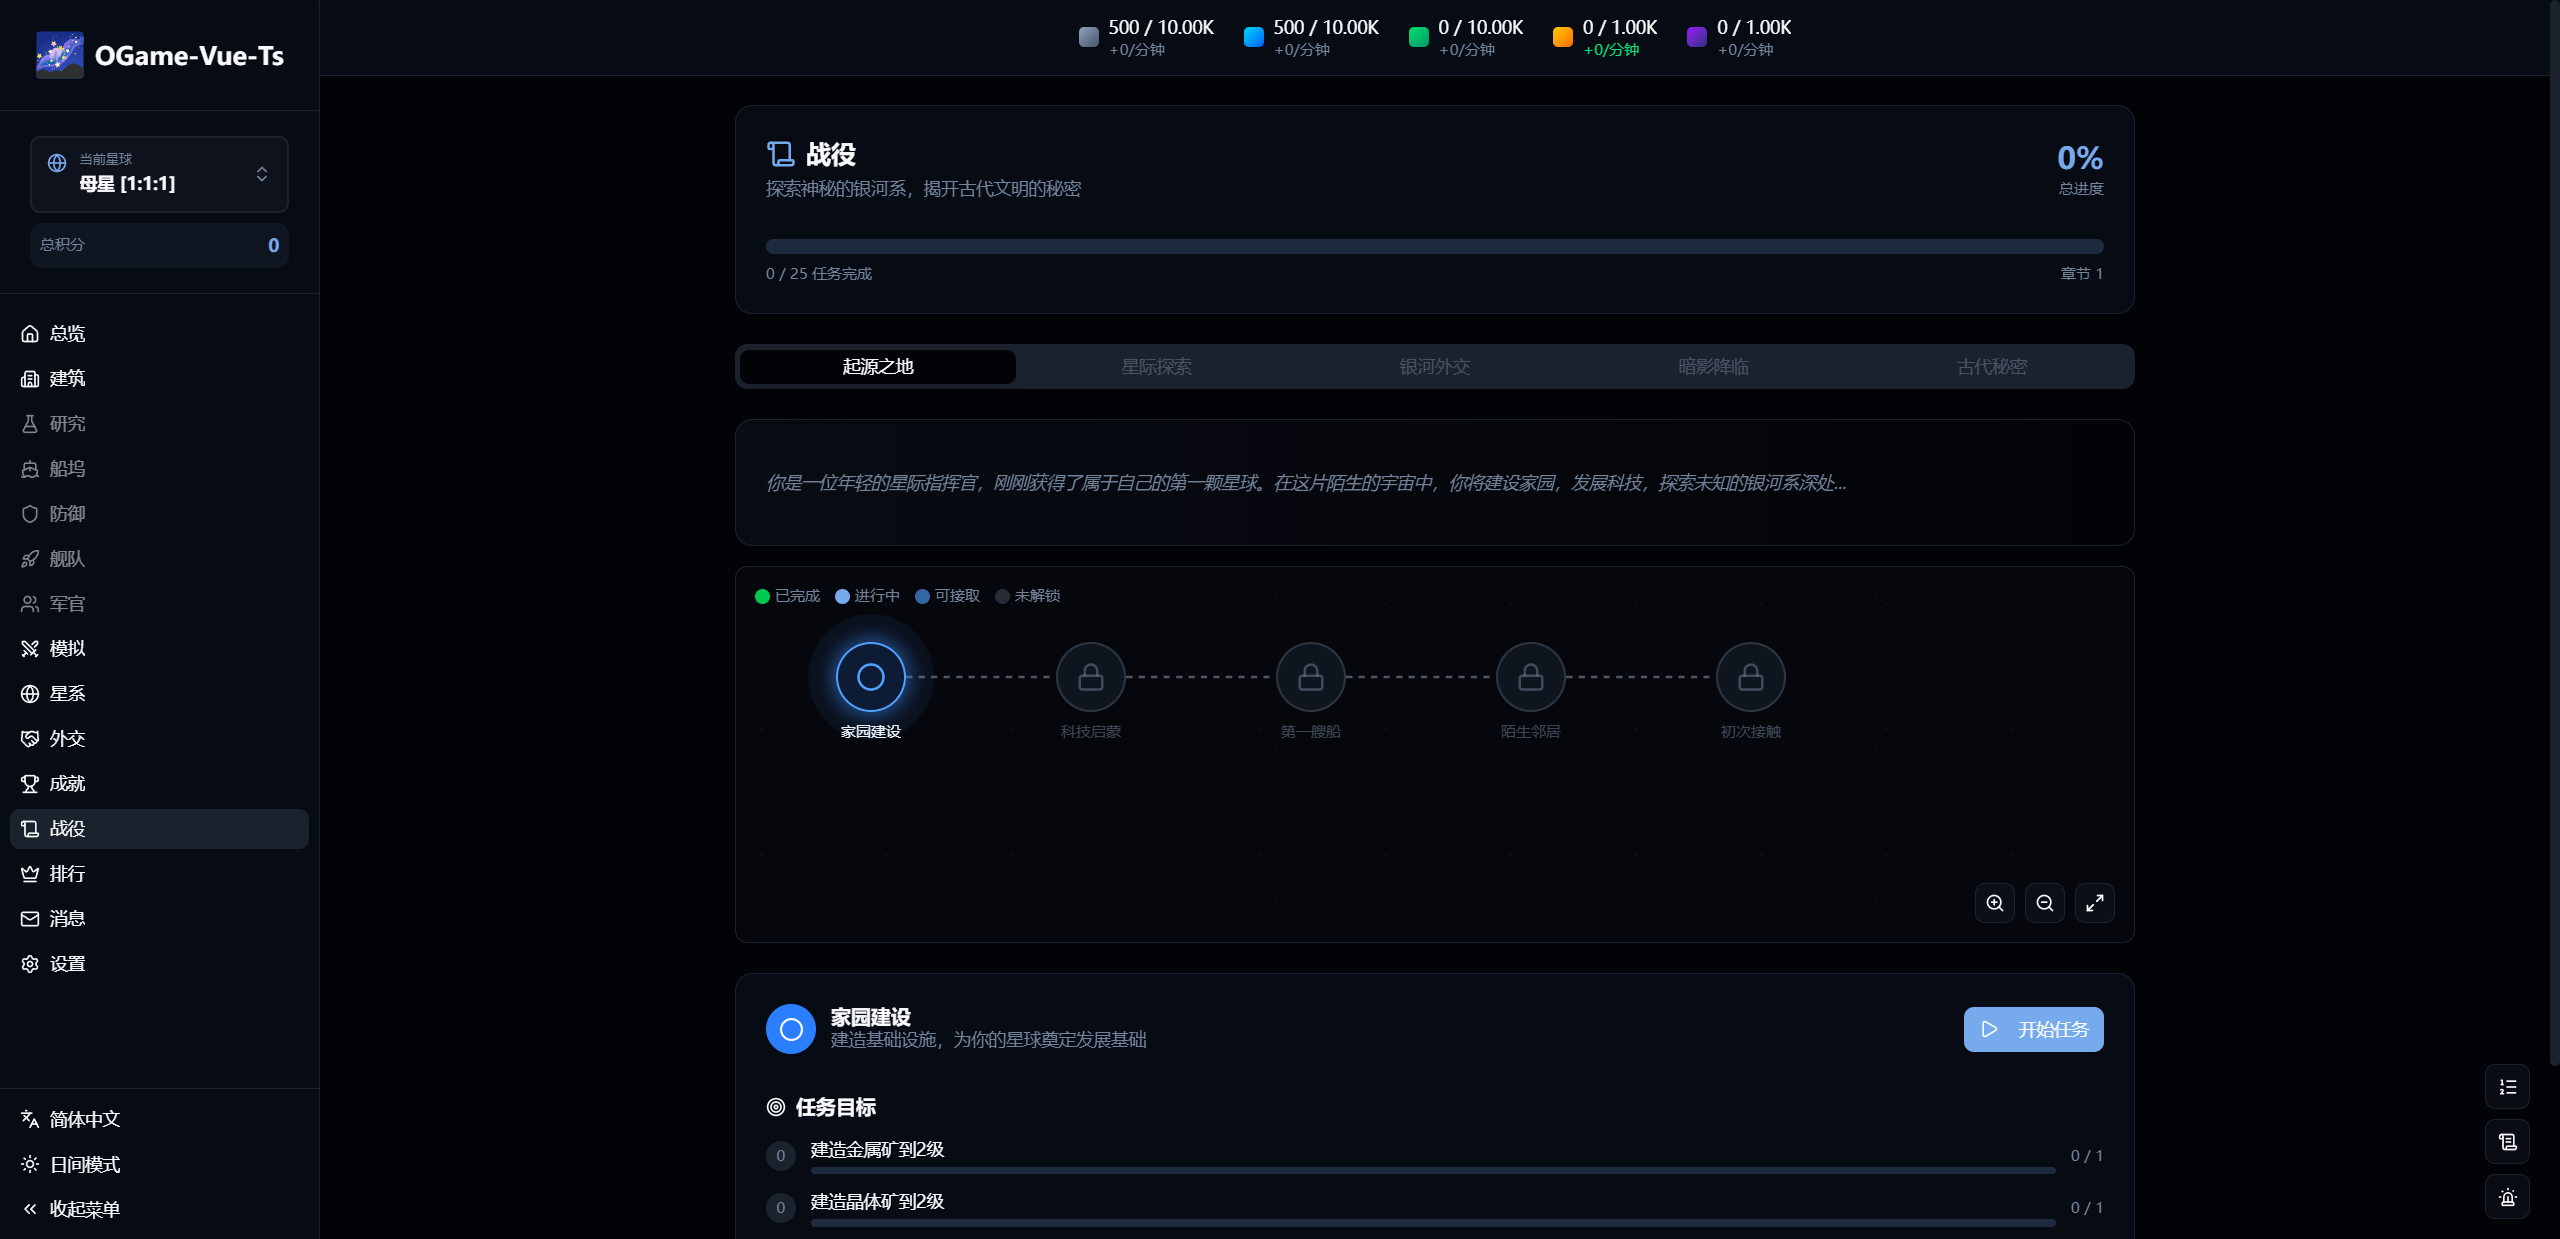The width and height of the screenshot is (2560, 1239).
Task: Switch to the 暗影降临 chapter tab
Action: [x=1712, y=366]
